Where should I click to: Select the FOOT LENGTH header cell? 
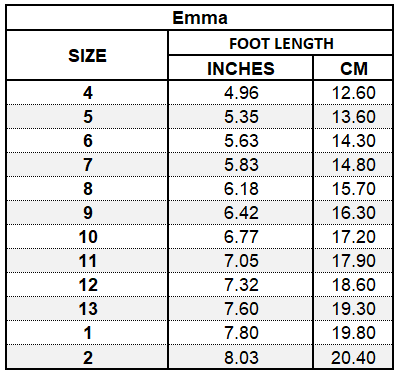click(x=281, y=43)
